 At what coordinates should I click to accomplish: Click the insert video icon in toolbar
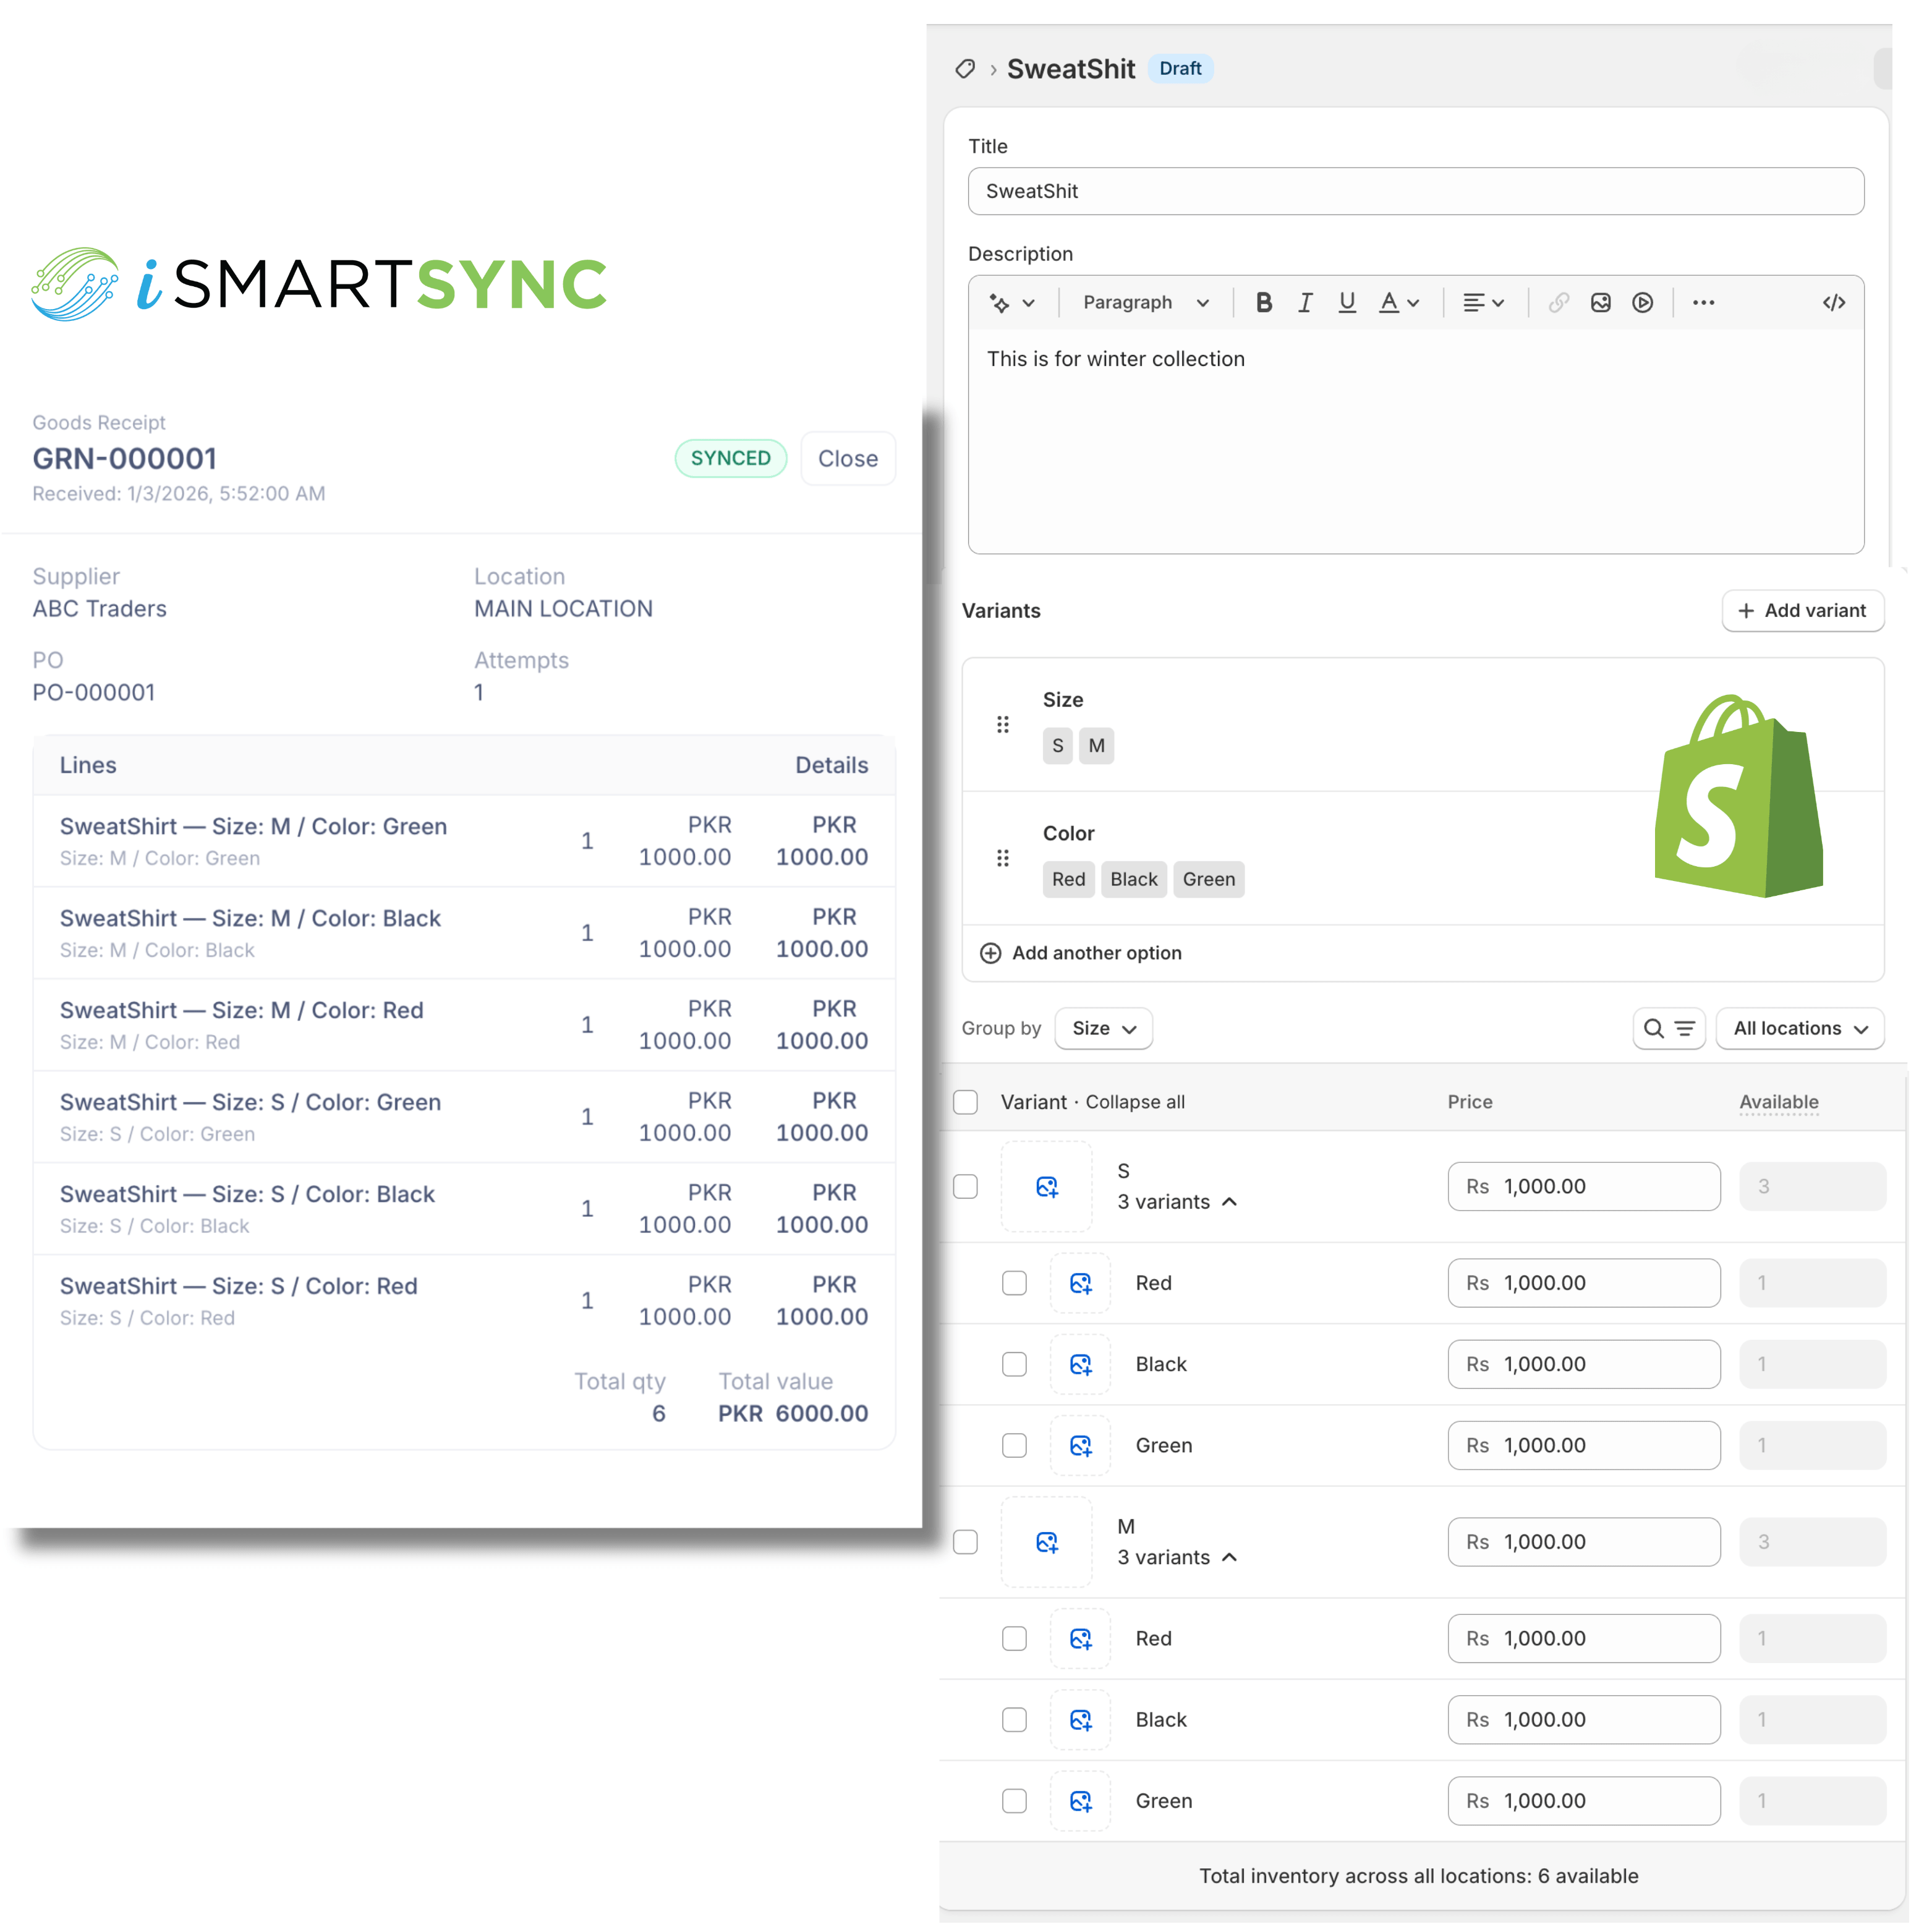click(x=1642, y=302)
